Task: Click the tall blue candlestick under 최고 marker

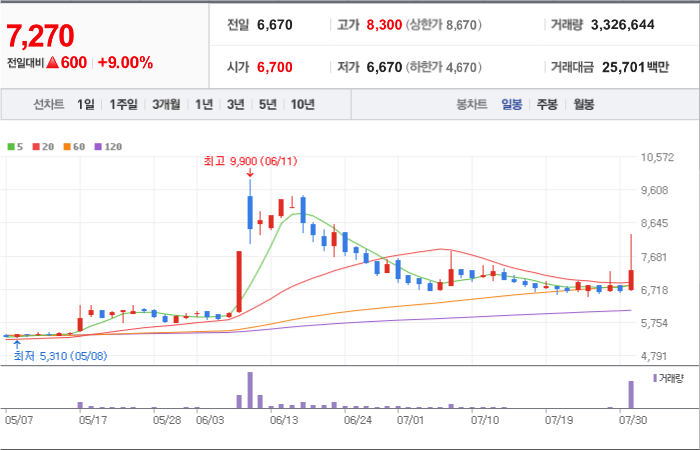Action: (x=250, y=212)
